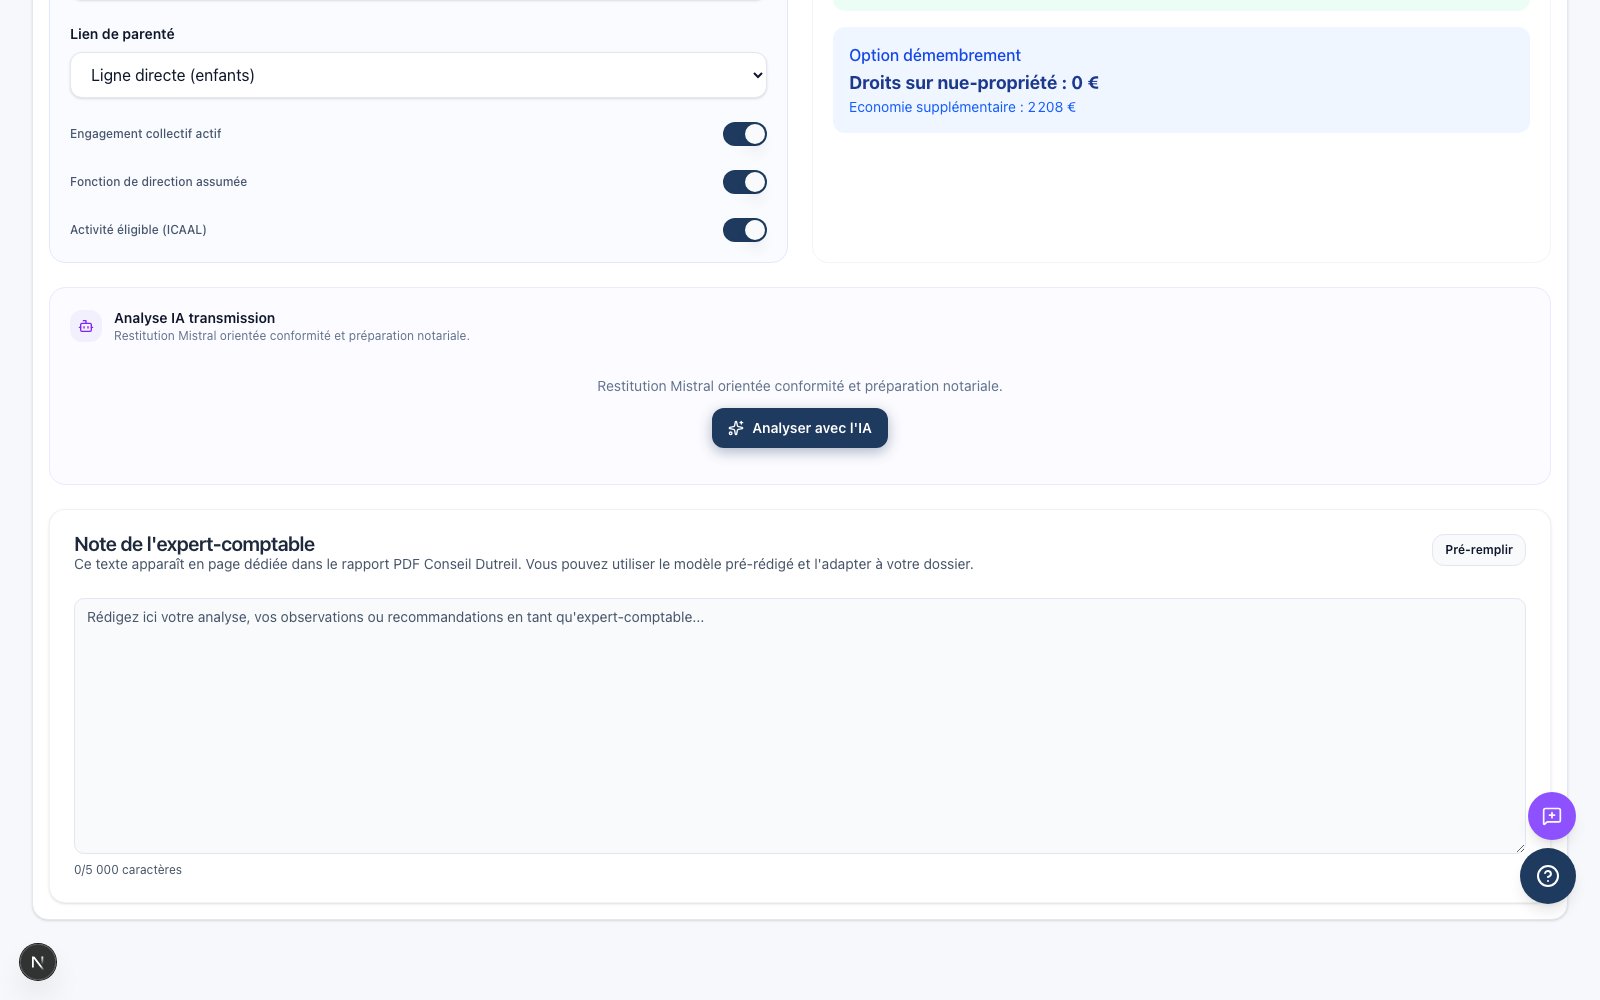1600x1000 pixels.
Task: Click the Analyser avec l'IA button
Action: 800,428
